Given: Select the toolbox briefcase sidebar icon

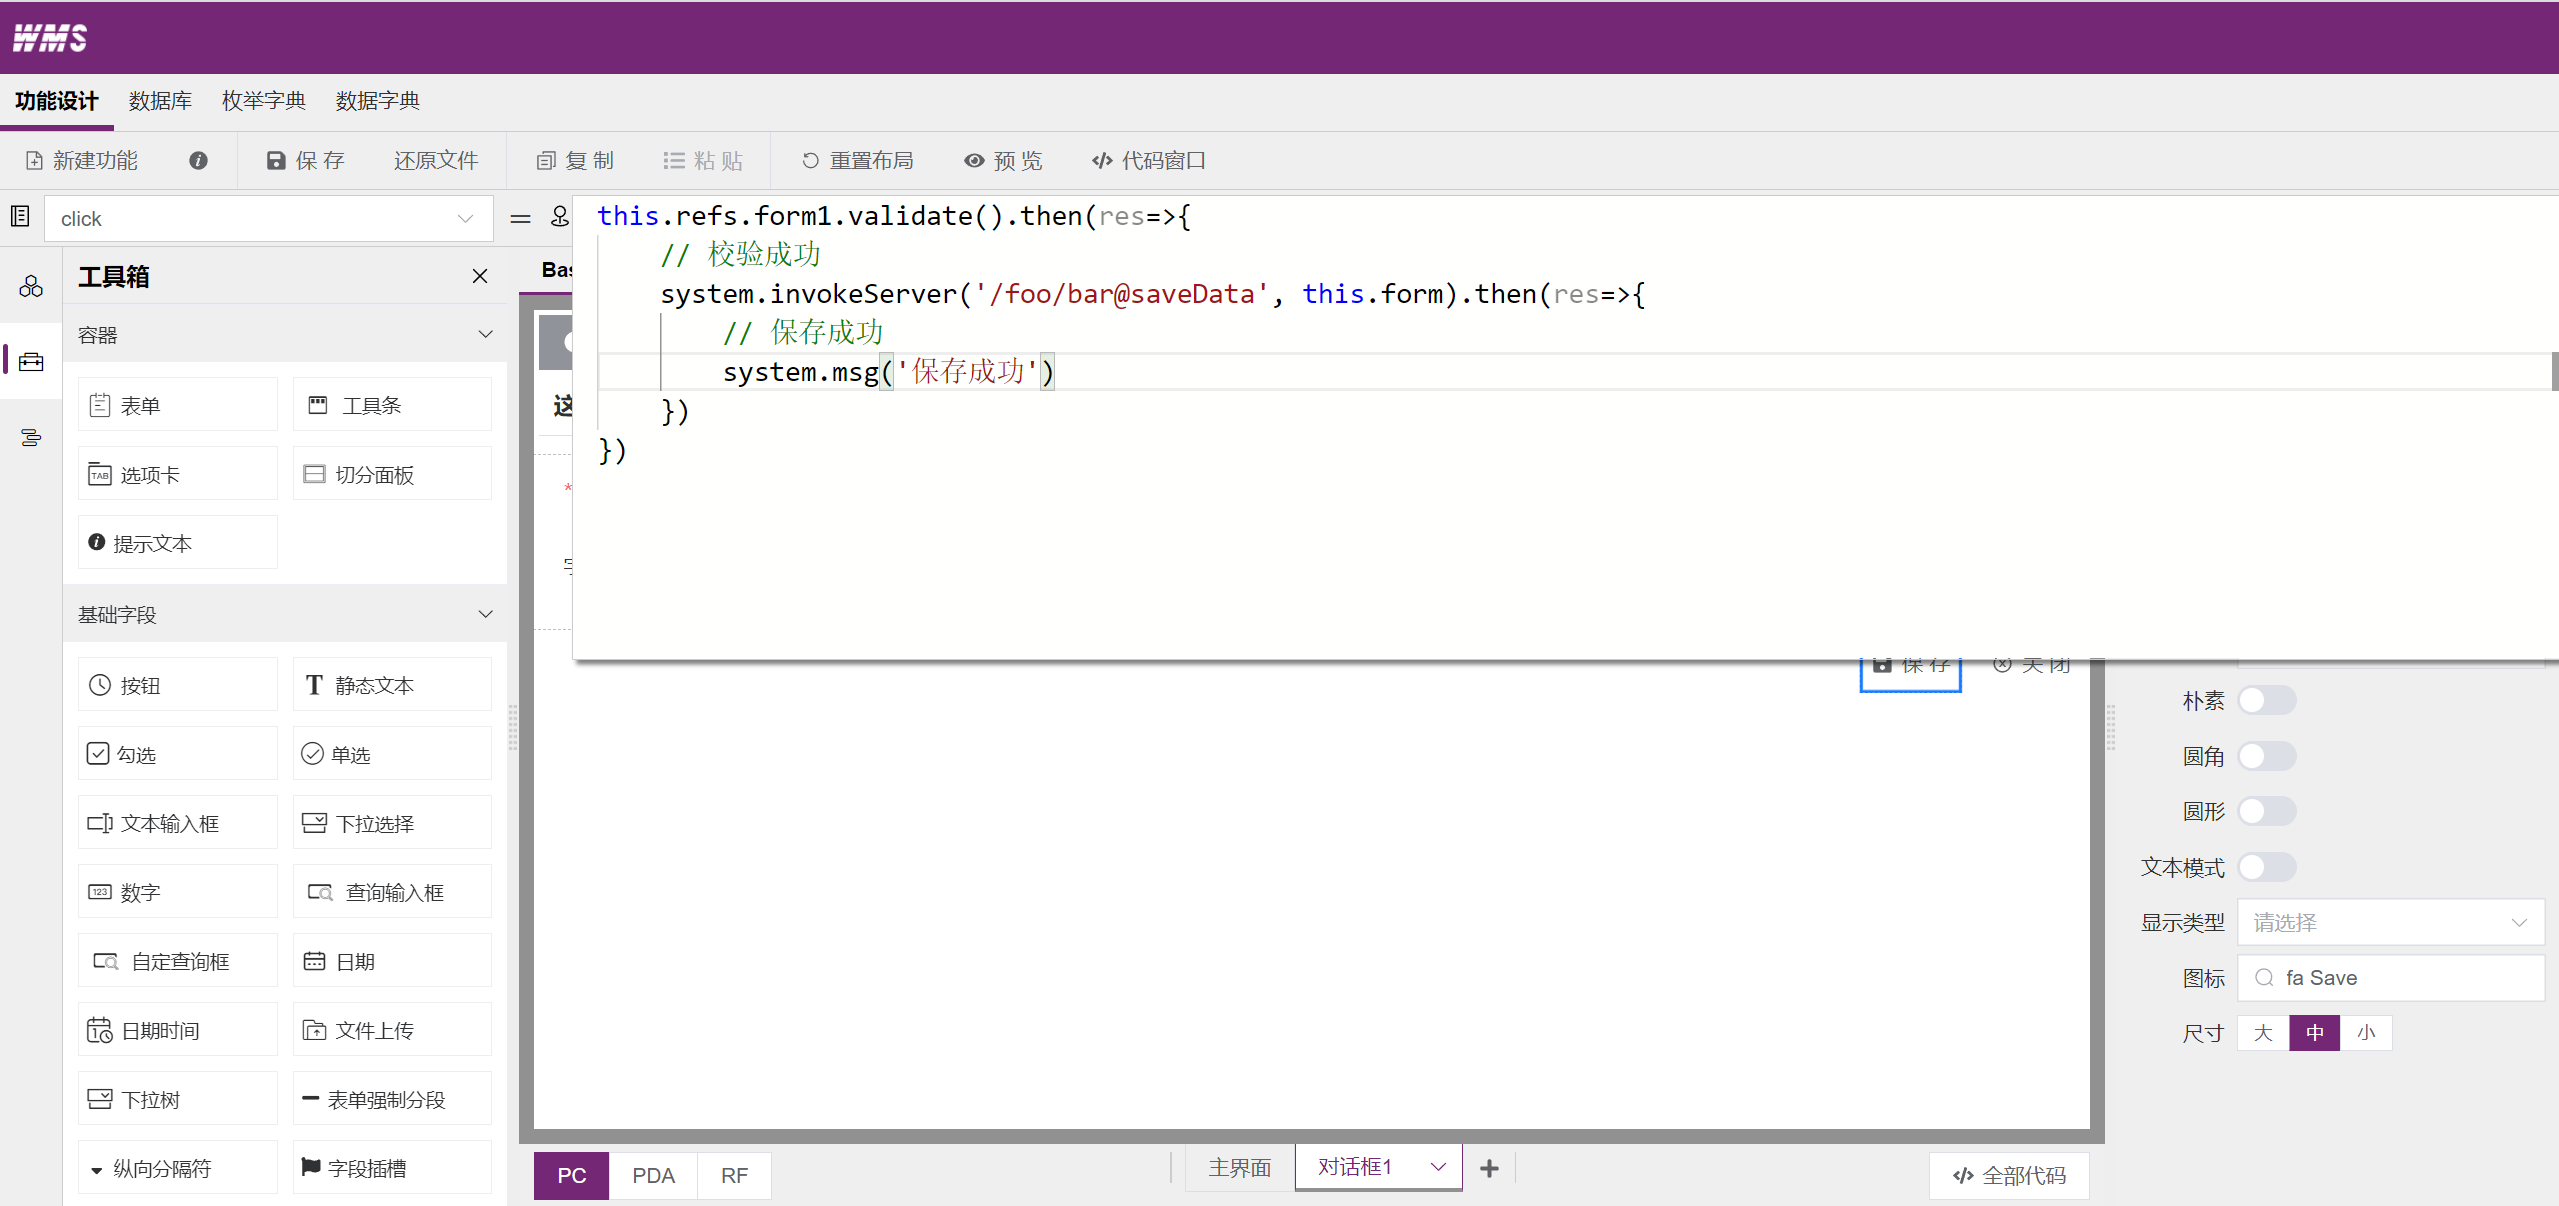Looking at the screenshot, I should (x=31, y=361).
